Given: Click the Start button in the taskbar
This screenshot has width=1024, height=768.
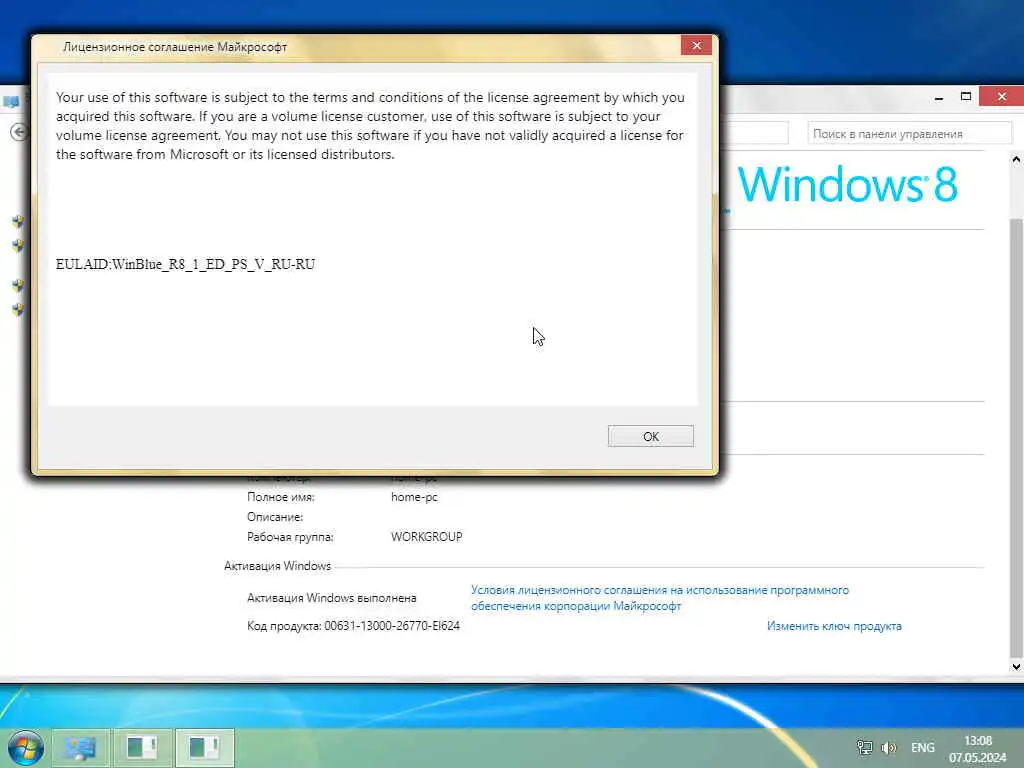Looking at the screenshot, I should pos(25,748).
